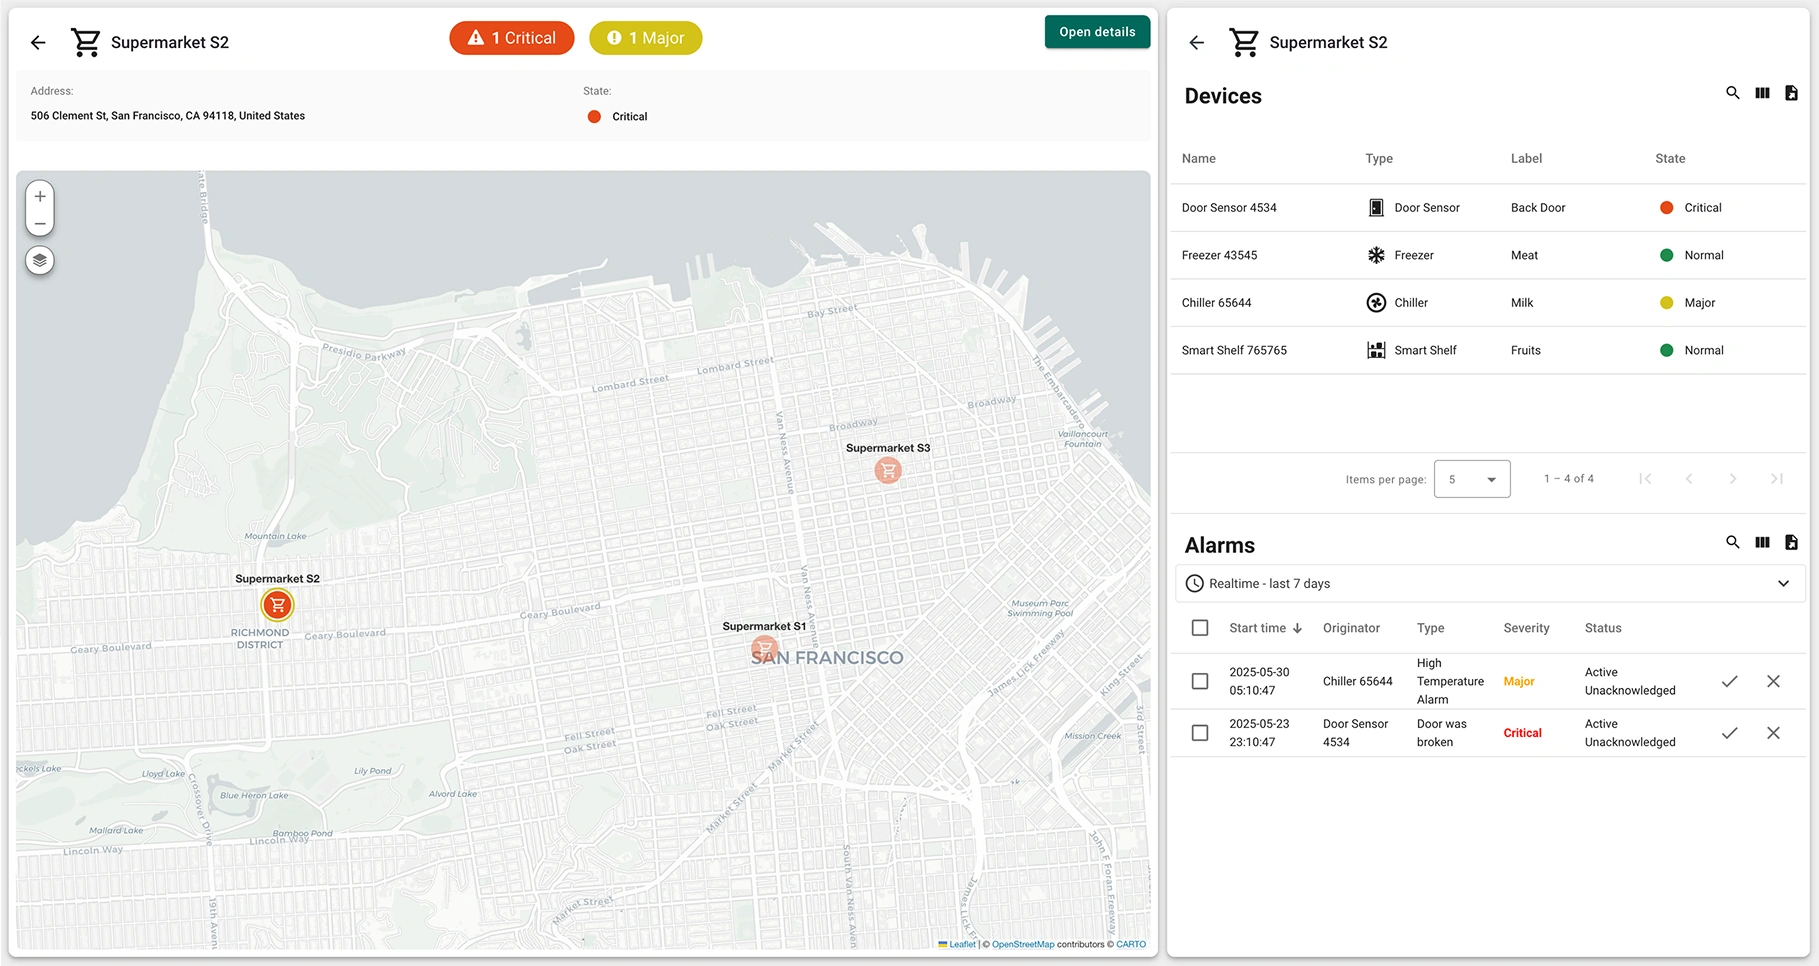The width and height of the screenshot is (1819, 966).
Task: Acknowledge the High Temperature Alarm
Action: click(x=1730, y=681)
